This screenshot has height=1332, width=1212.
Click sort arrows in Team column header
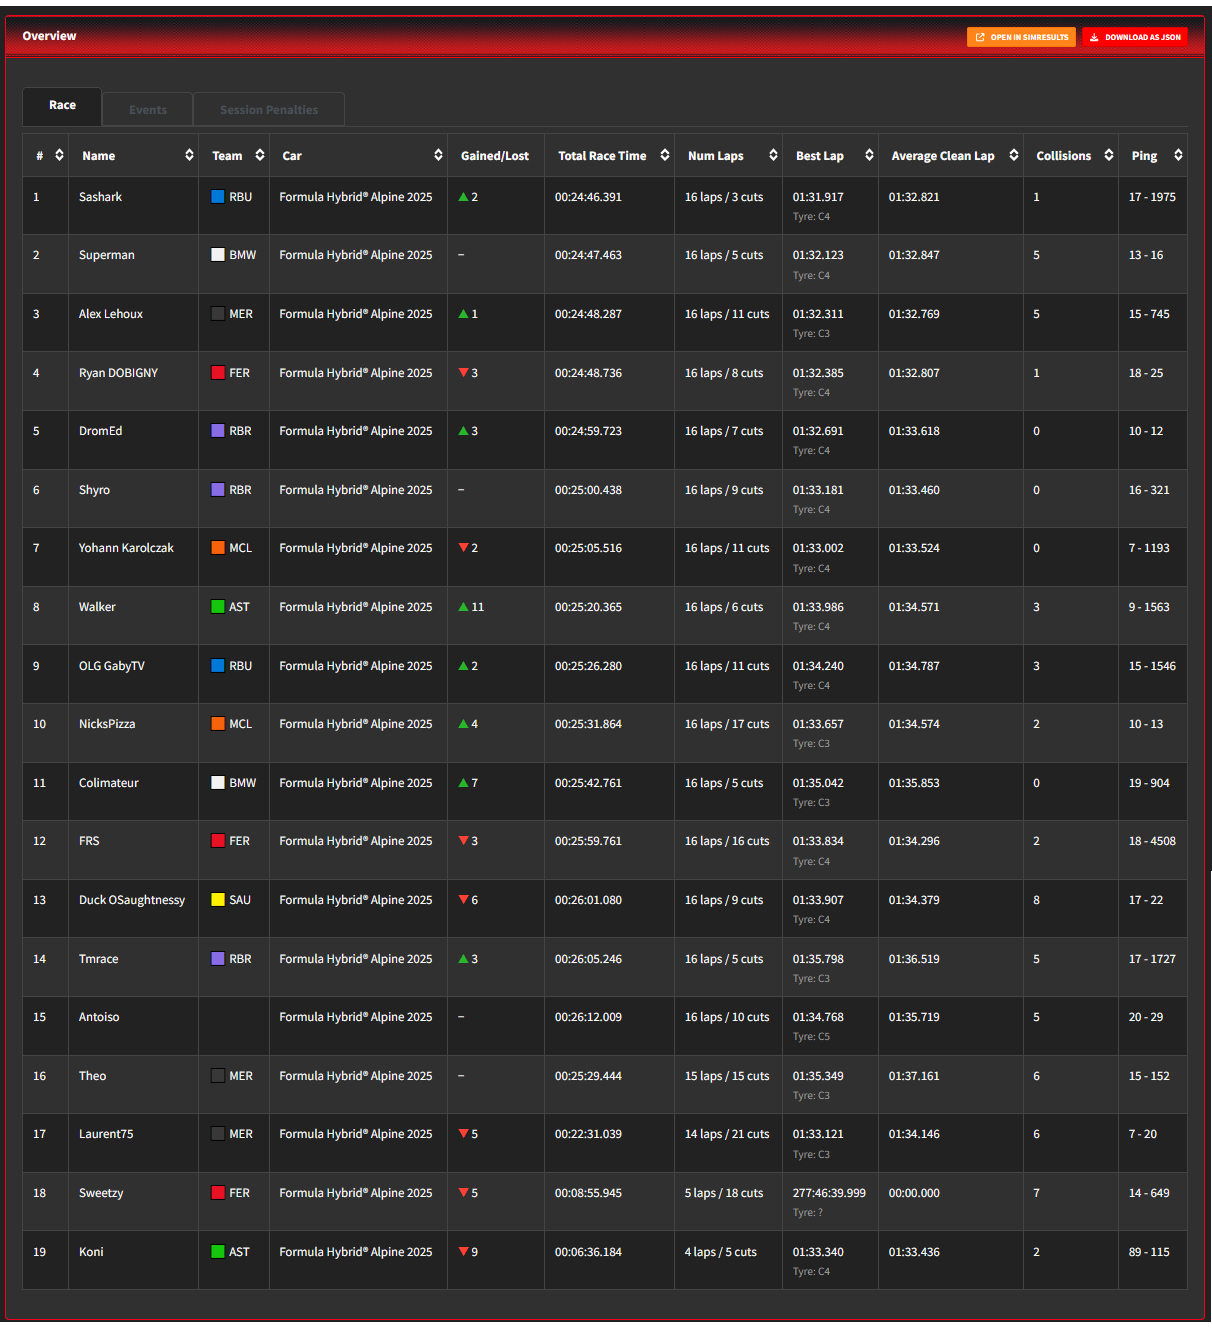point(260,155)
